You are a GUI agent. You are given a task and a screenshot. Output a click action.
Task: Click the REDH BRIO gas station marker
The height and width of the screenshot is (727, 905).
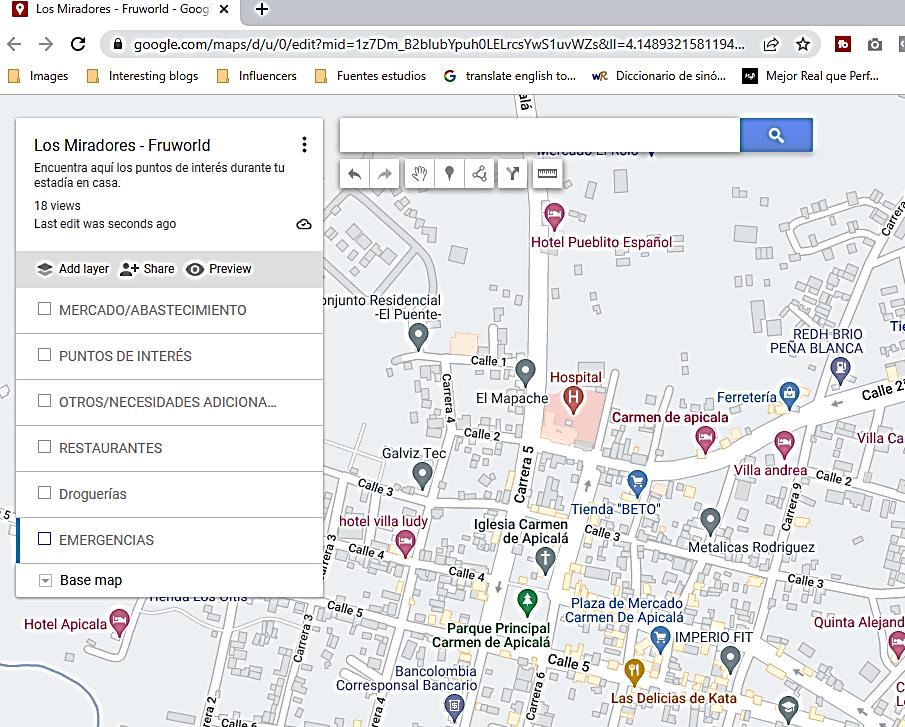(x=840, y=370)
